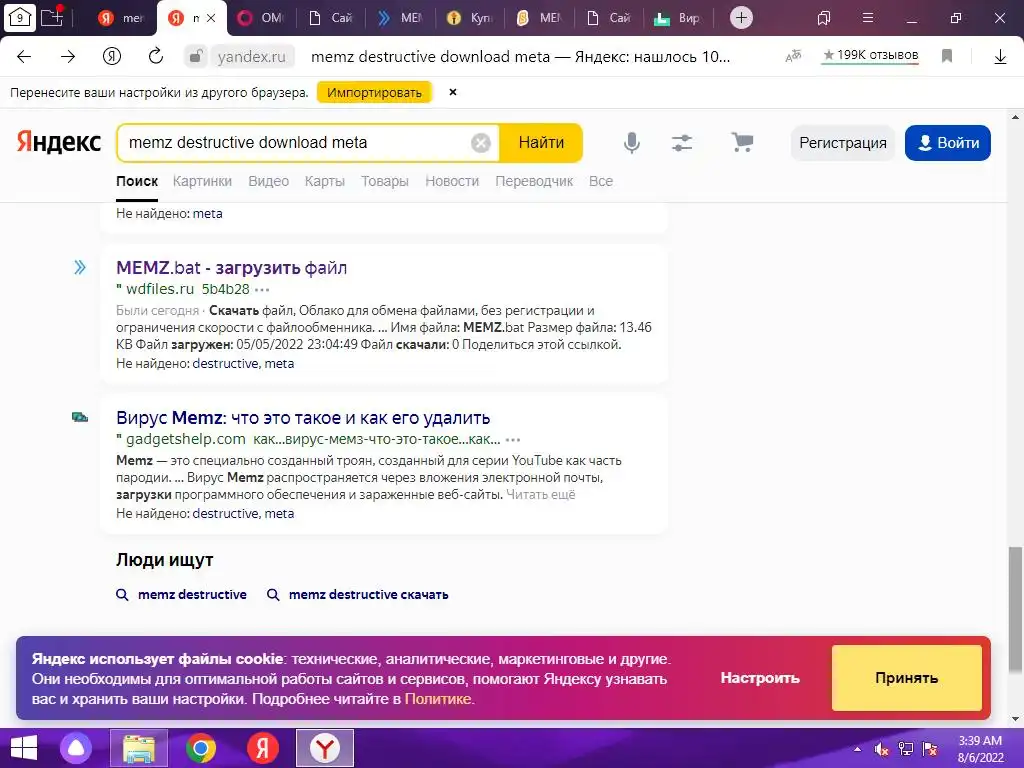Select the Поиск tab
This screenshot has width=1024, height=768.
click(x=137, y=182)
